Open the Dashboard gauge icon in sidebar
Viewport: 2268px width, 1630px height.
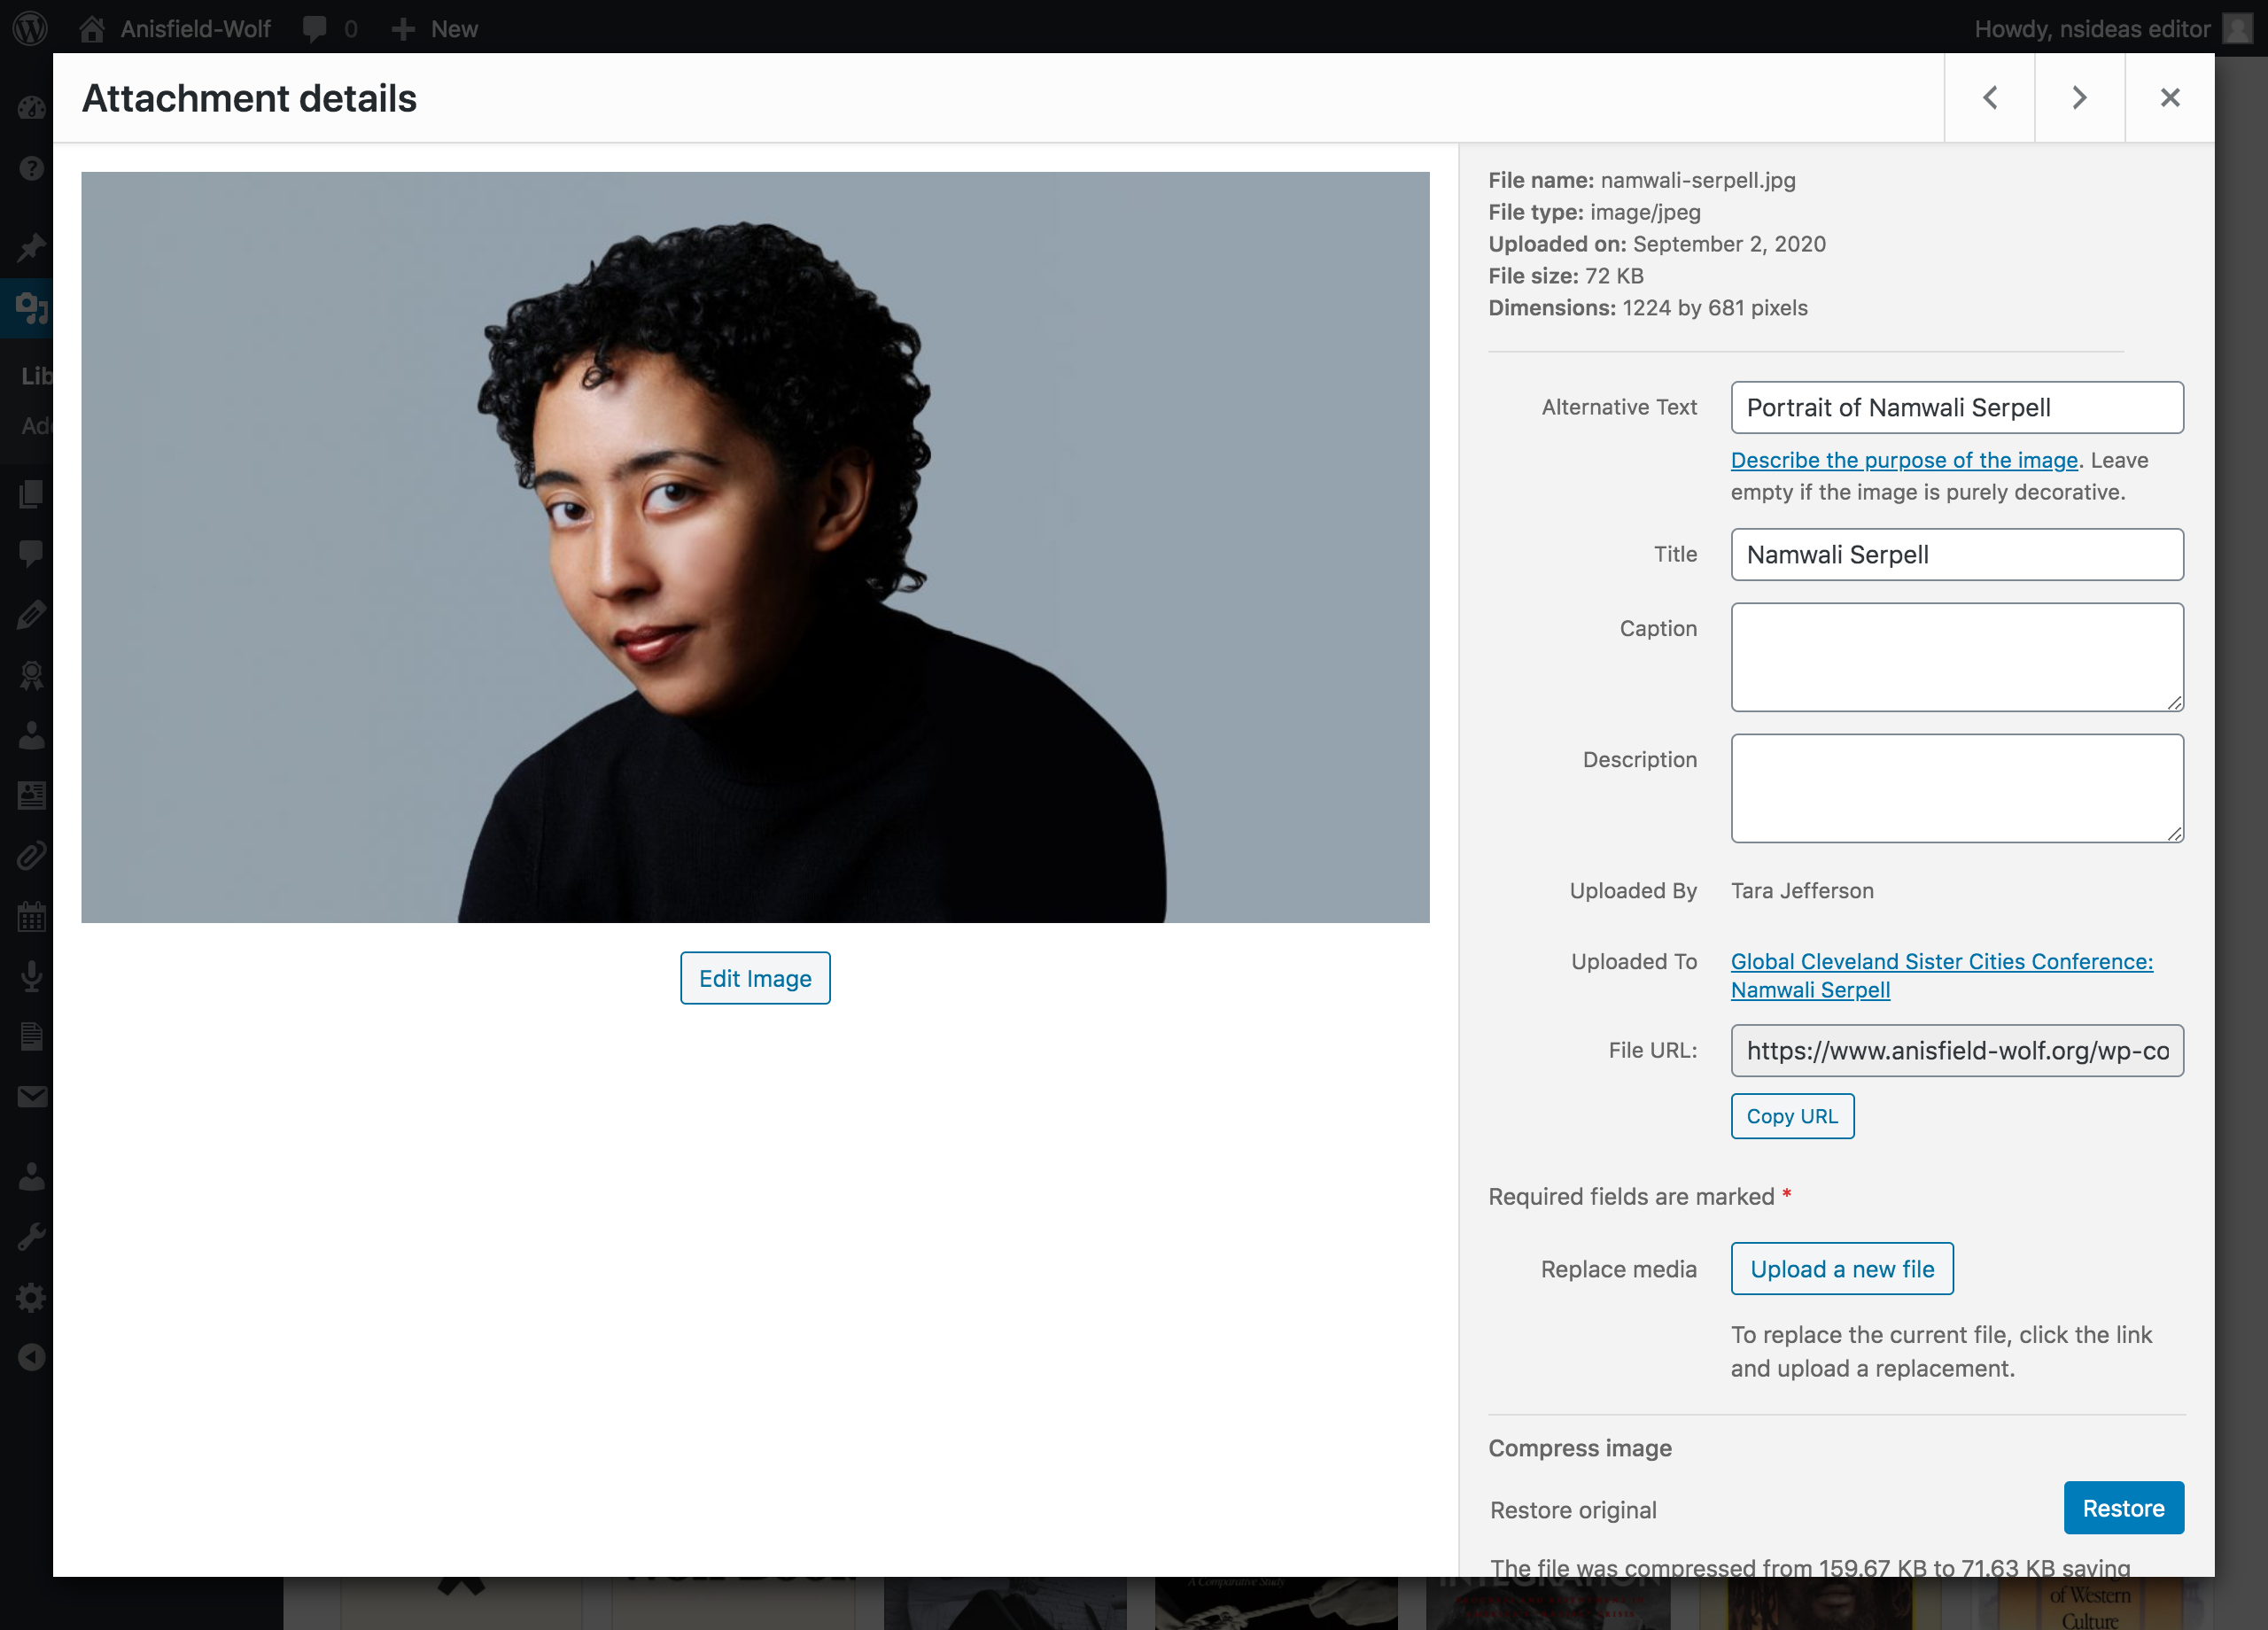31,108
